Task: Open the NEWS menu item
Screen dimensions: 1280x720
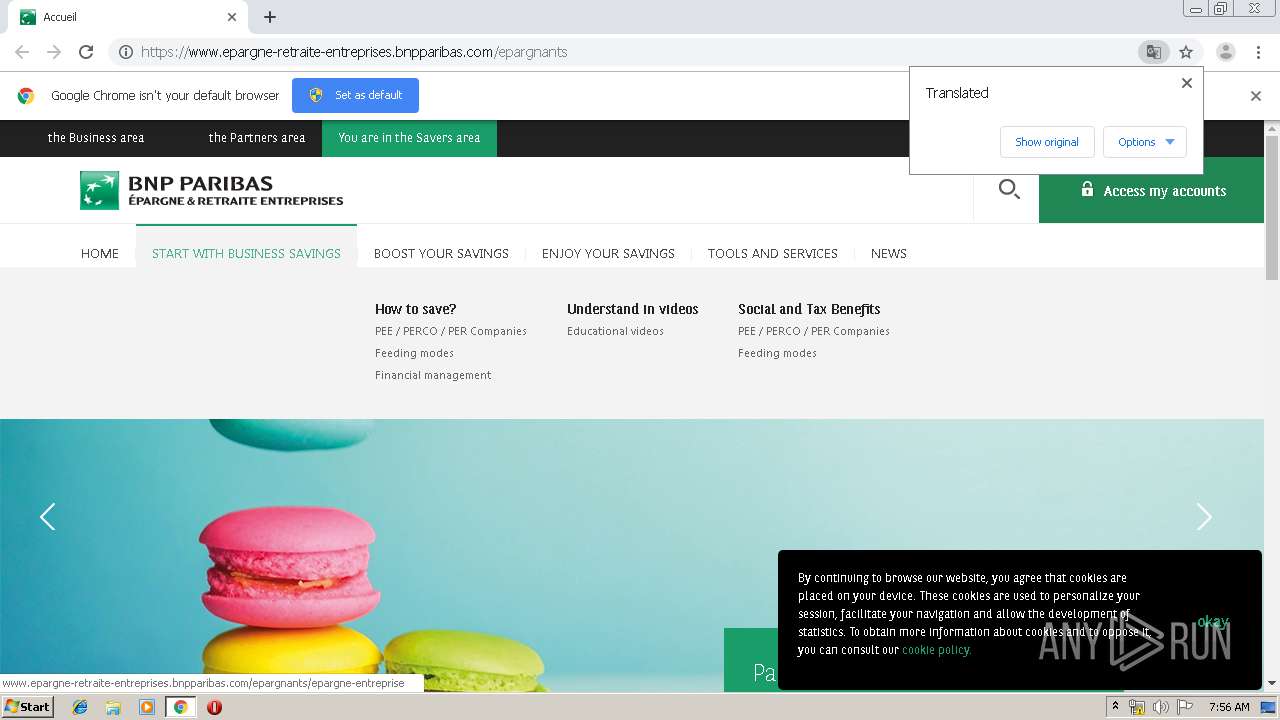Action: pos(889,254)
